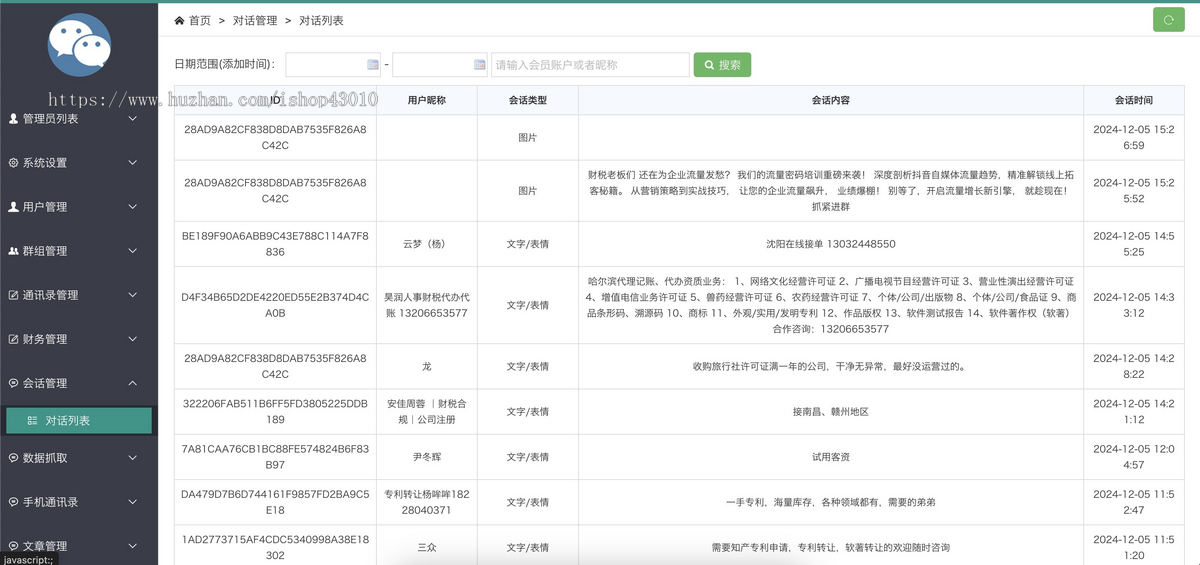Collapse the 会话管理 chevron
The height and width of the screenshot is (565, 1200).
[x=133, y=383]
